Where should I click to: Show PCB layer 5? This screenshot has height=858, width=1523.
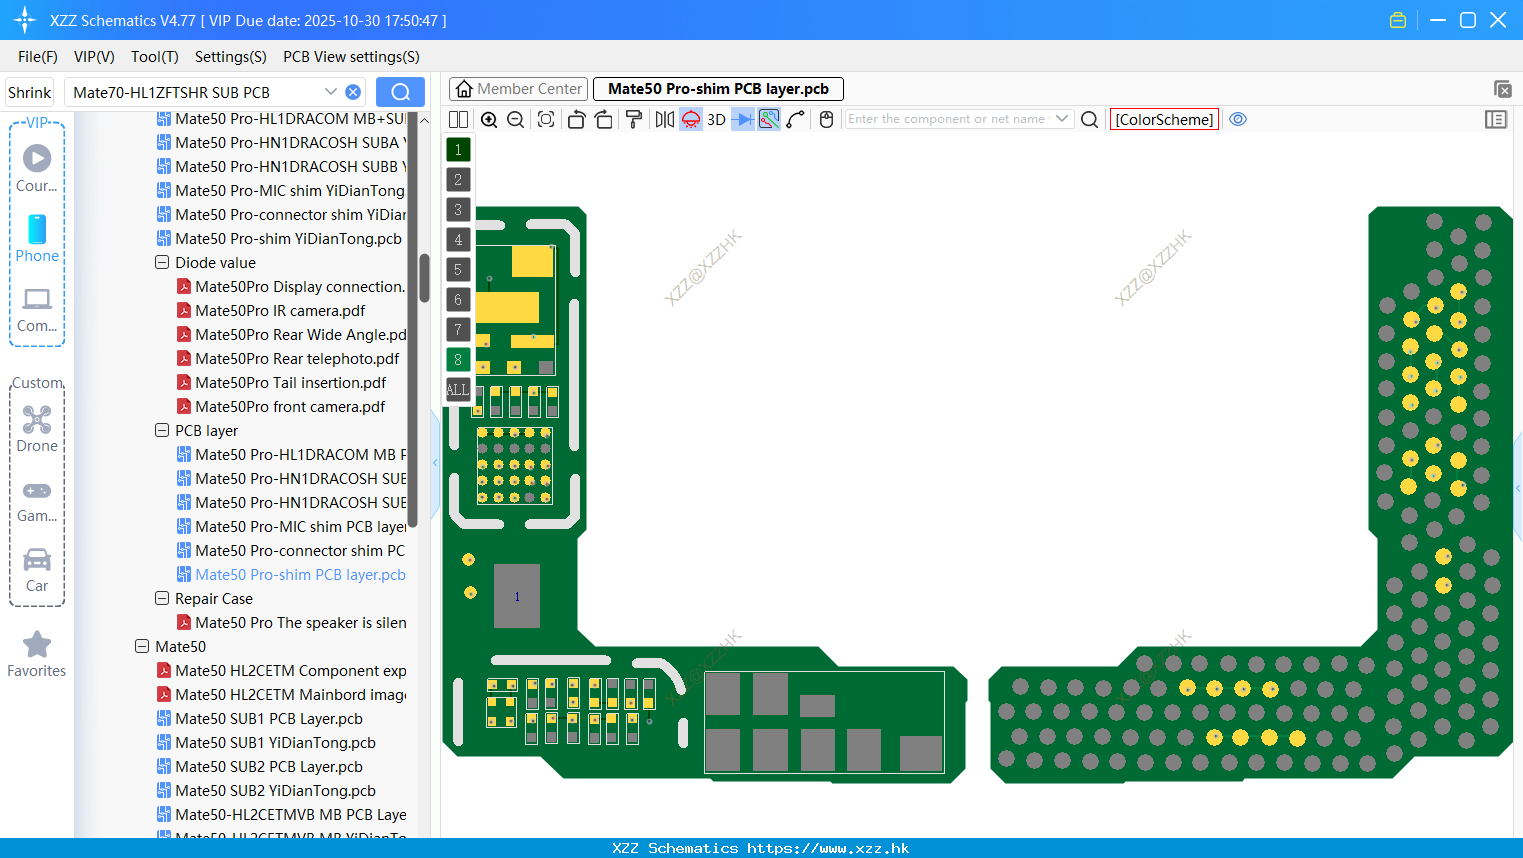(x=458, y=269)
